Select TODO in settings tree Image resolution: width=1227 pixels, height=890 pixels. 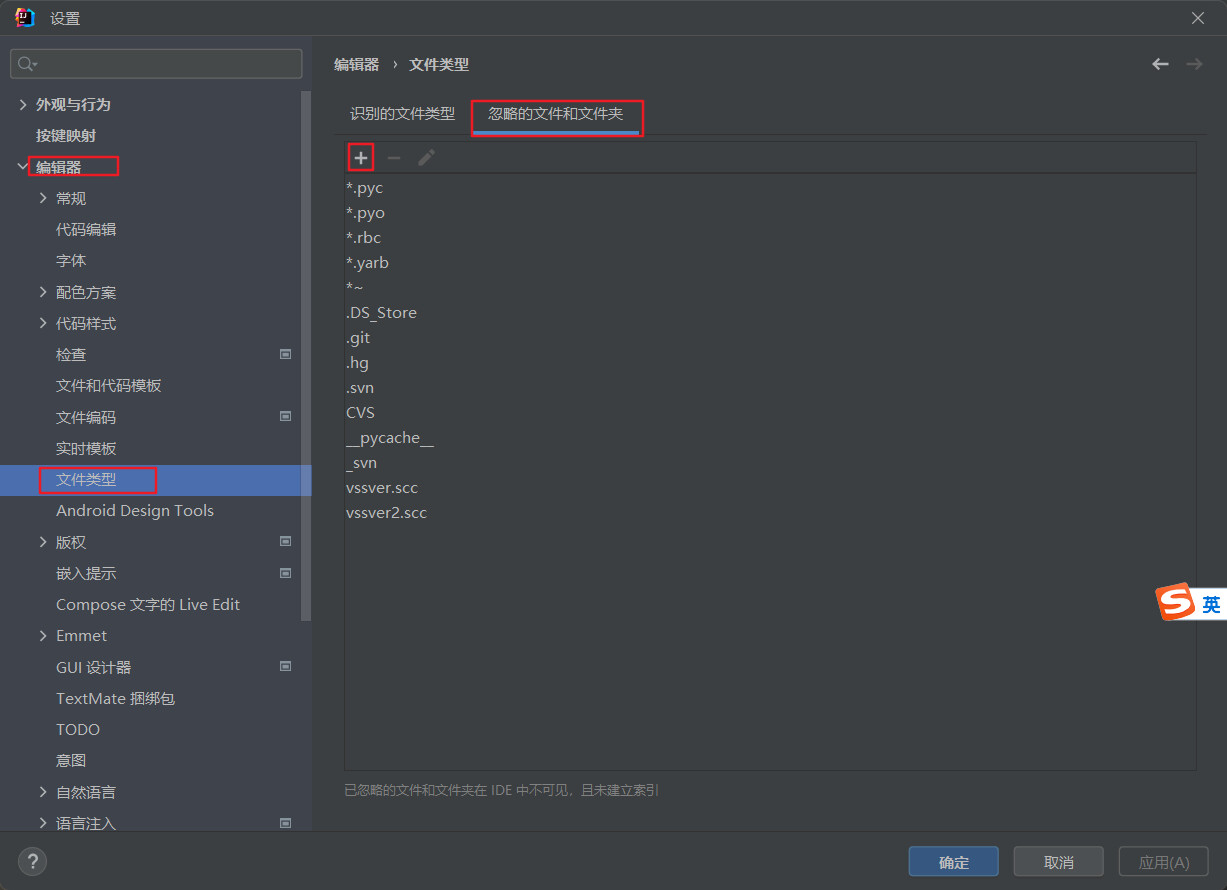(x=78, y=729)
